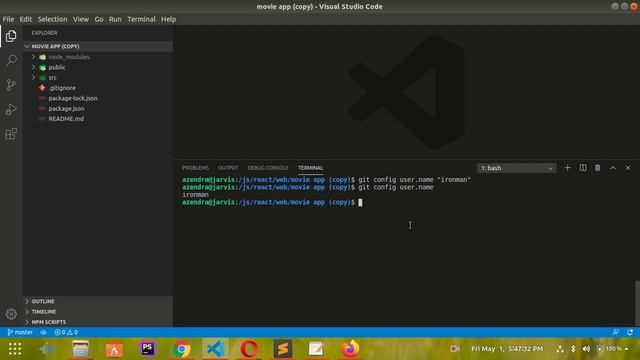The width and height of the screenshot is (640, 360).
Task: Expand the NPM SCRIPTS section
Action: pos(98,322)
